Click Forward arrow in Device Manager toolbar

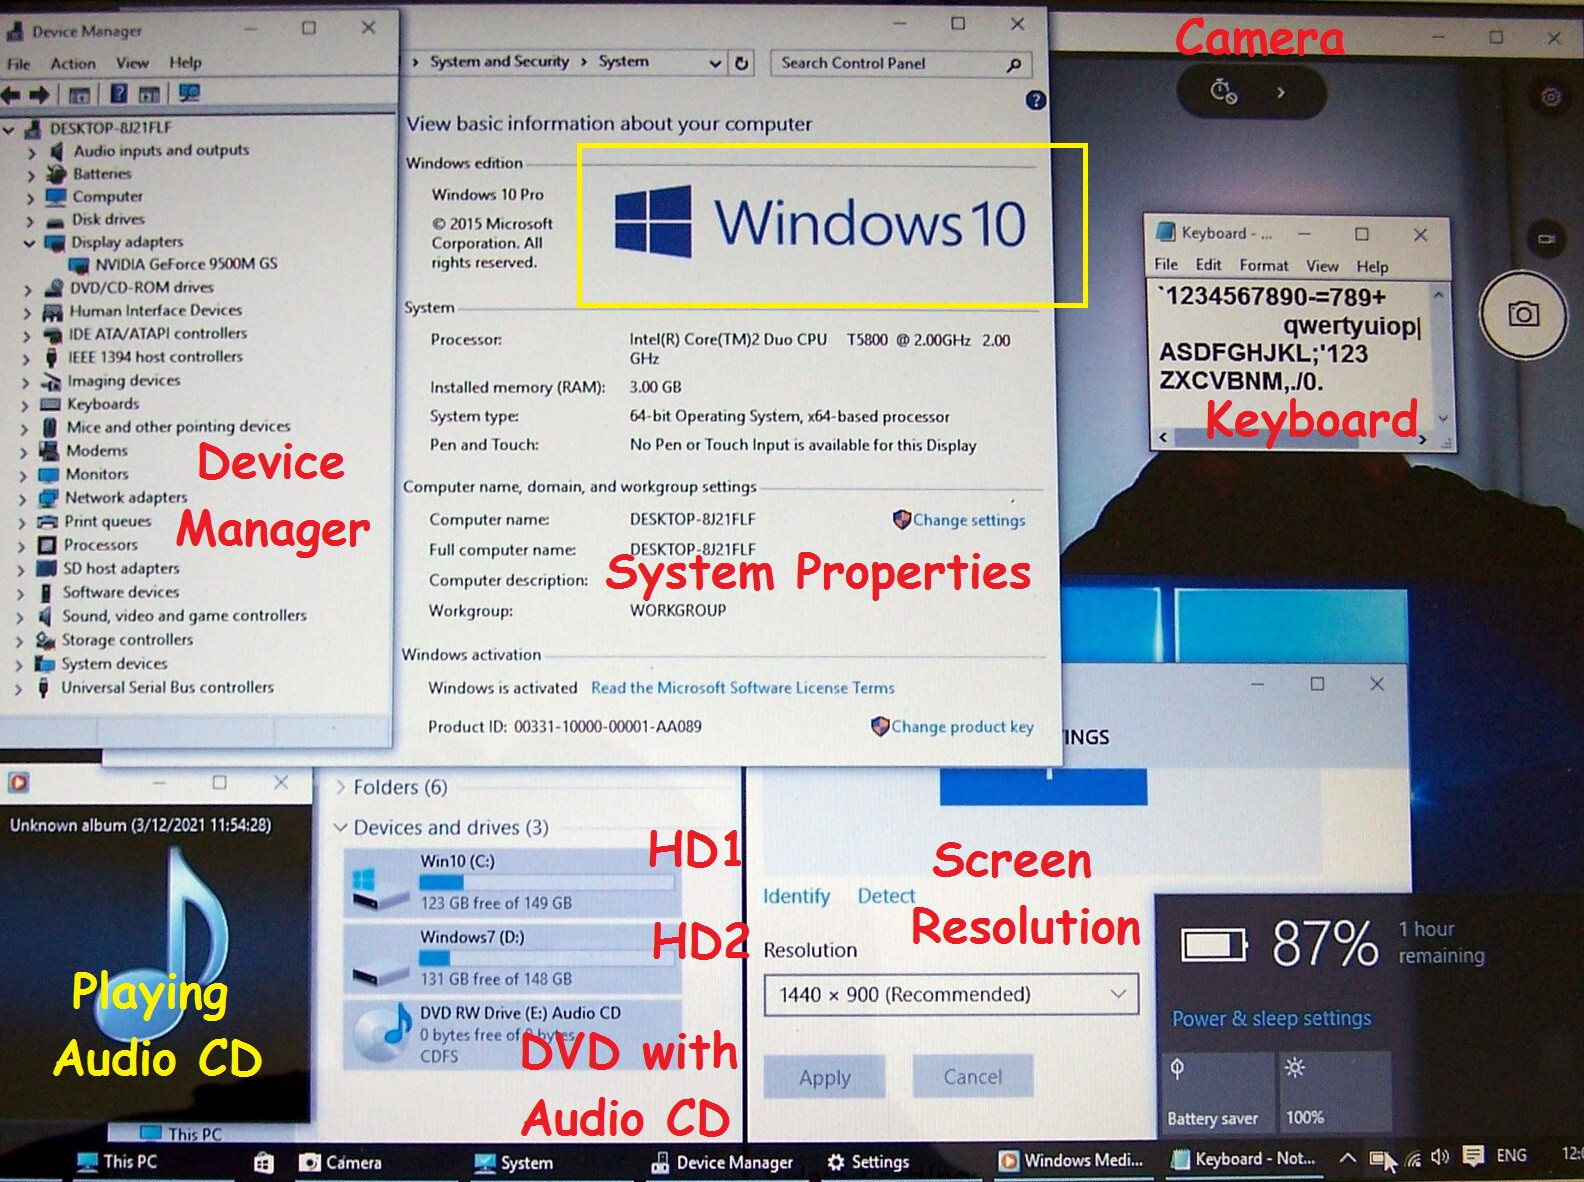point(40,94)
